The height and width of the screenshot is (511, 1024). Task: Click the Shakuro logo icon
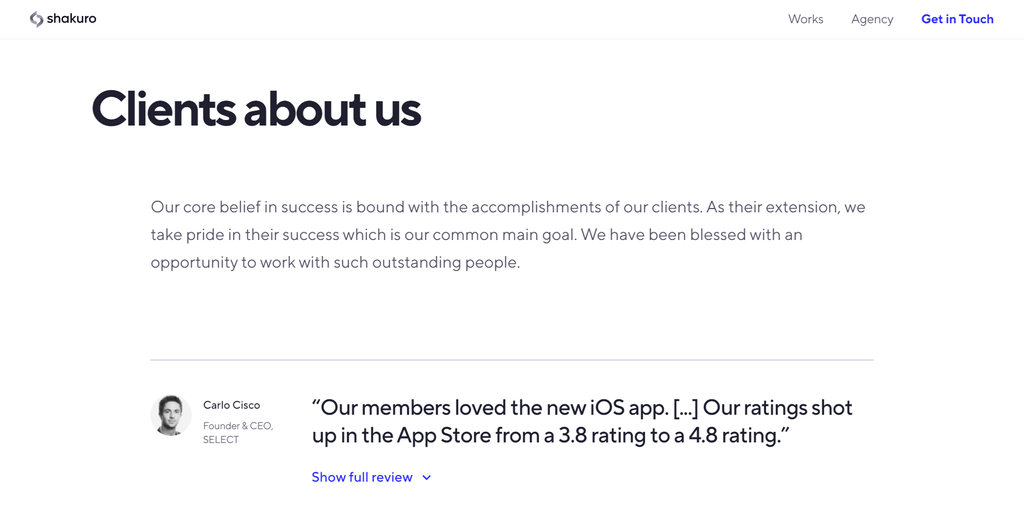(x=36, y=19)
